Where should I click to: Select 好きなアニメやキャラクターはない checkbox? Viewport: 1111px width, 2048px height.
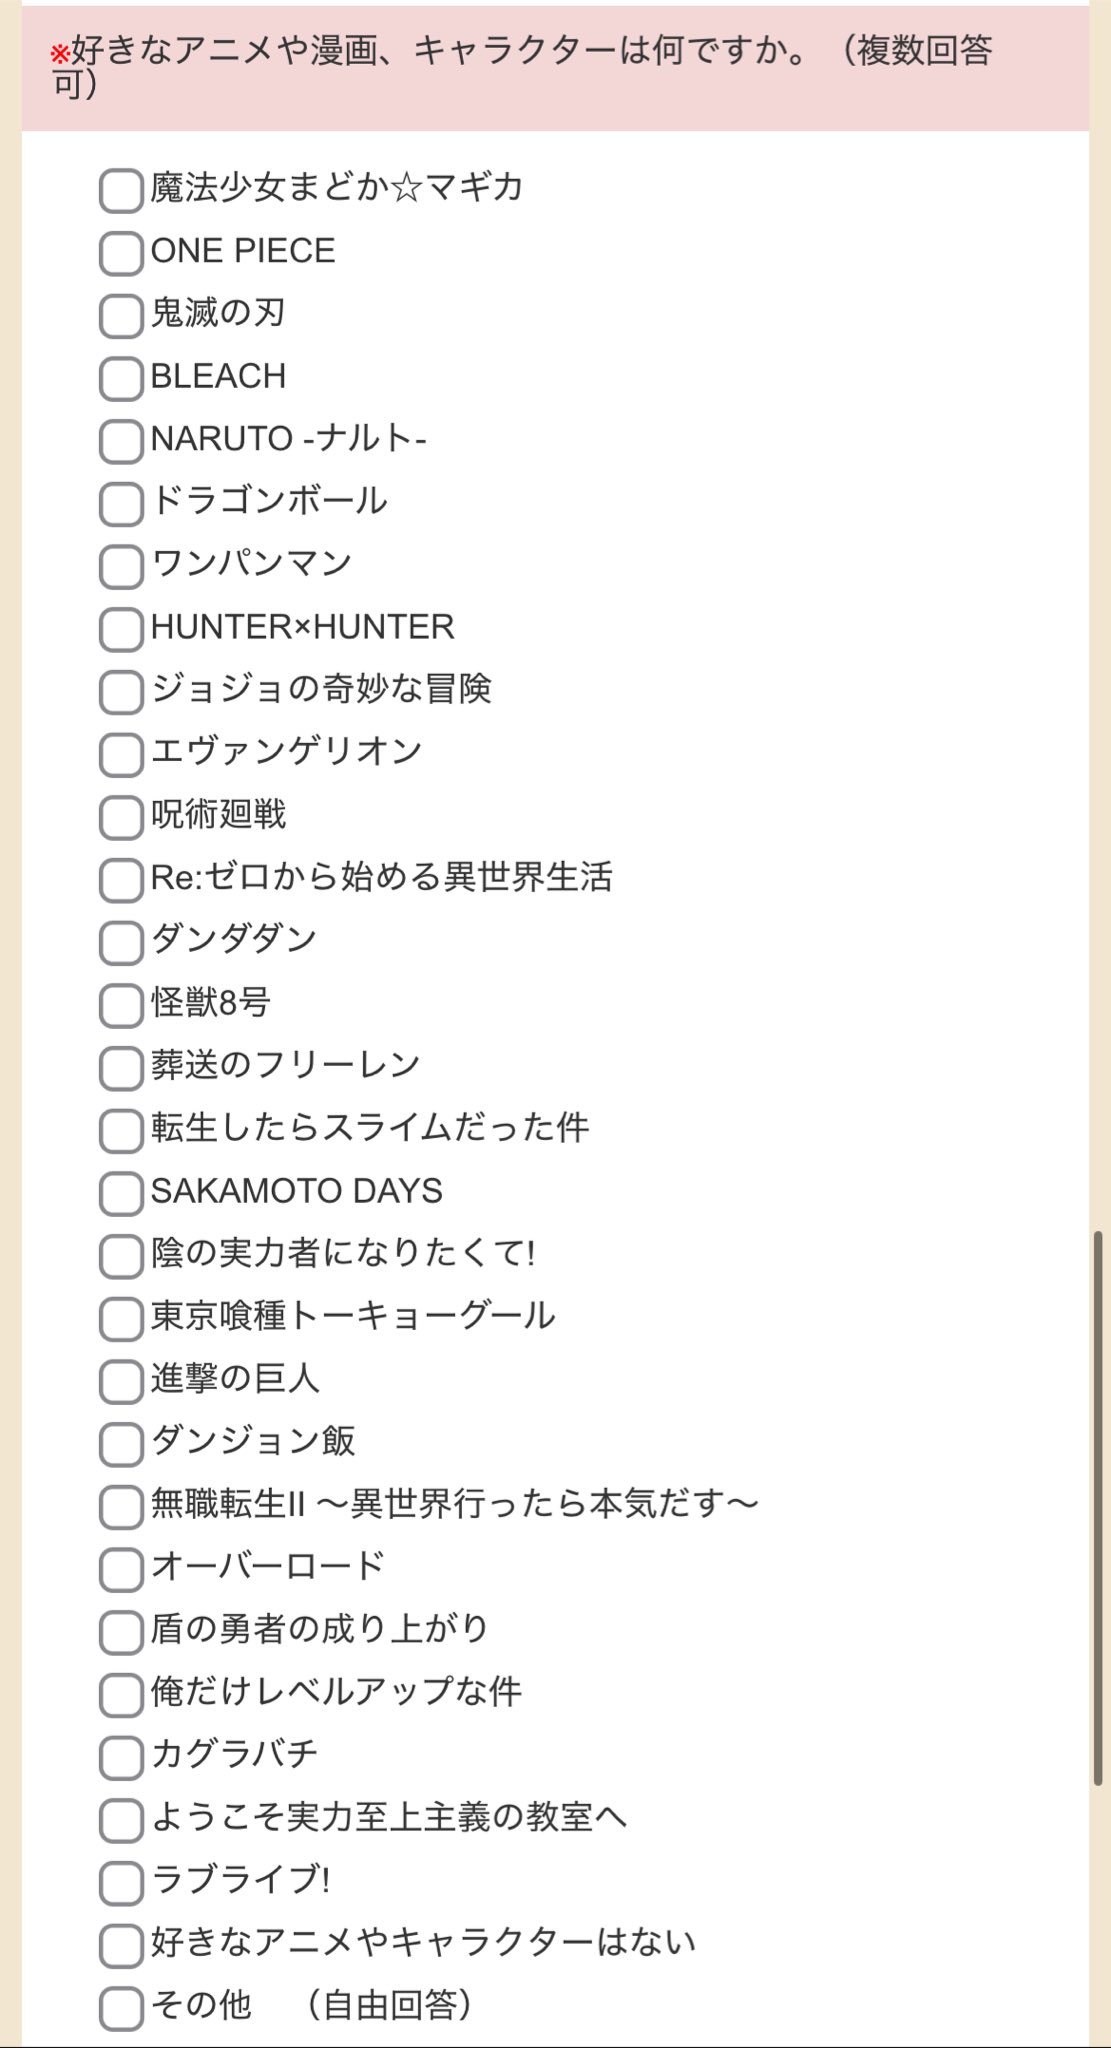[x=121, y=1945]
